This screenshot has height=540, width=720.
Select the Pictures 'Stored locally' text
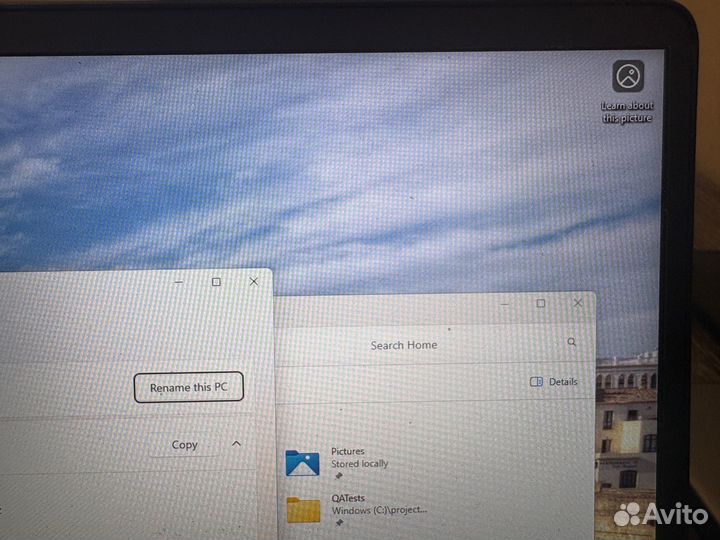360,464
